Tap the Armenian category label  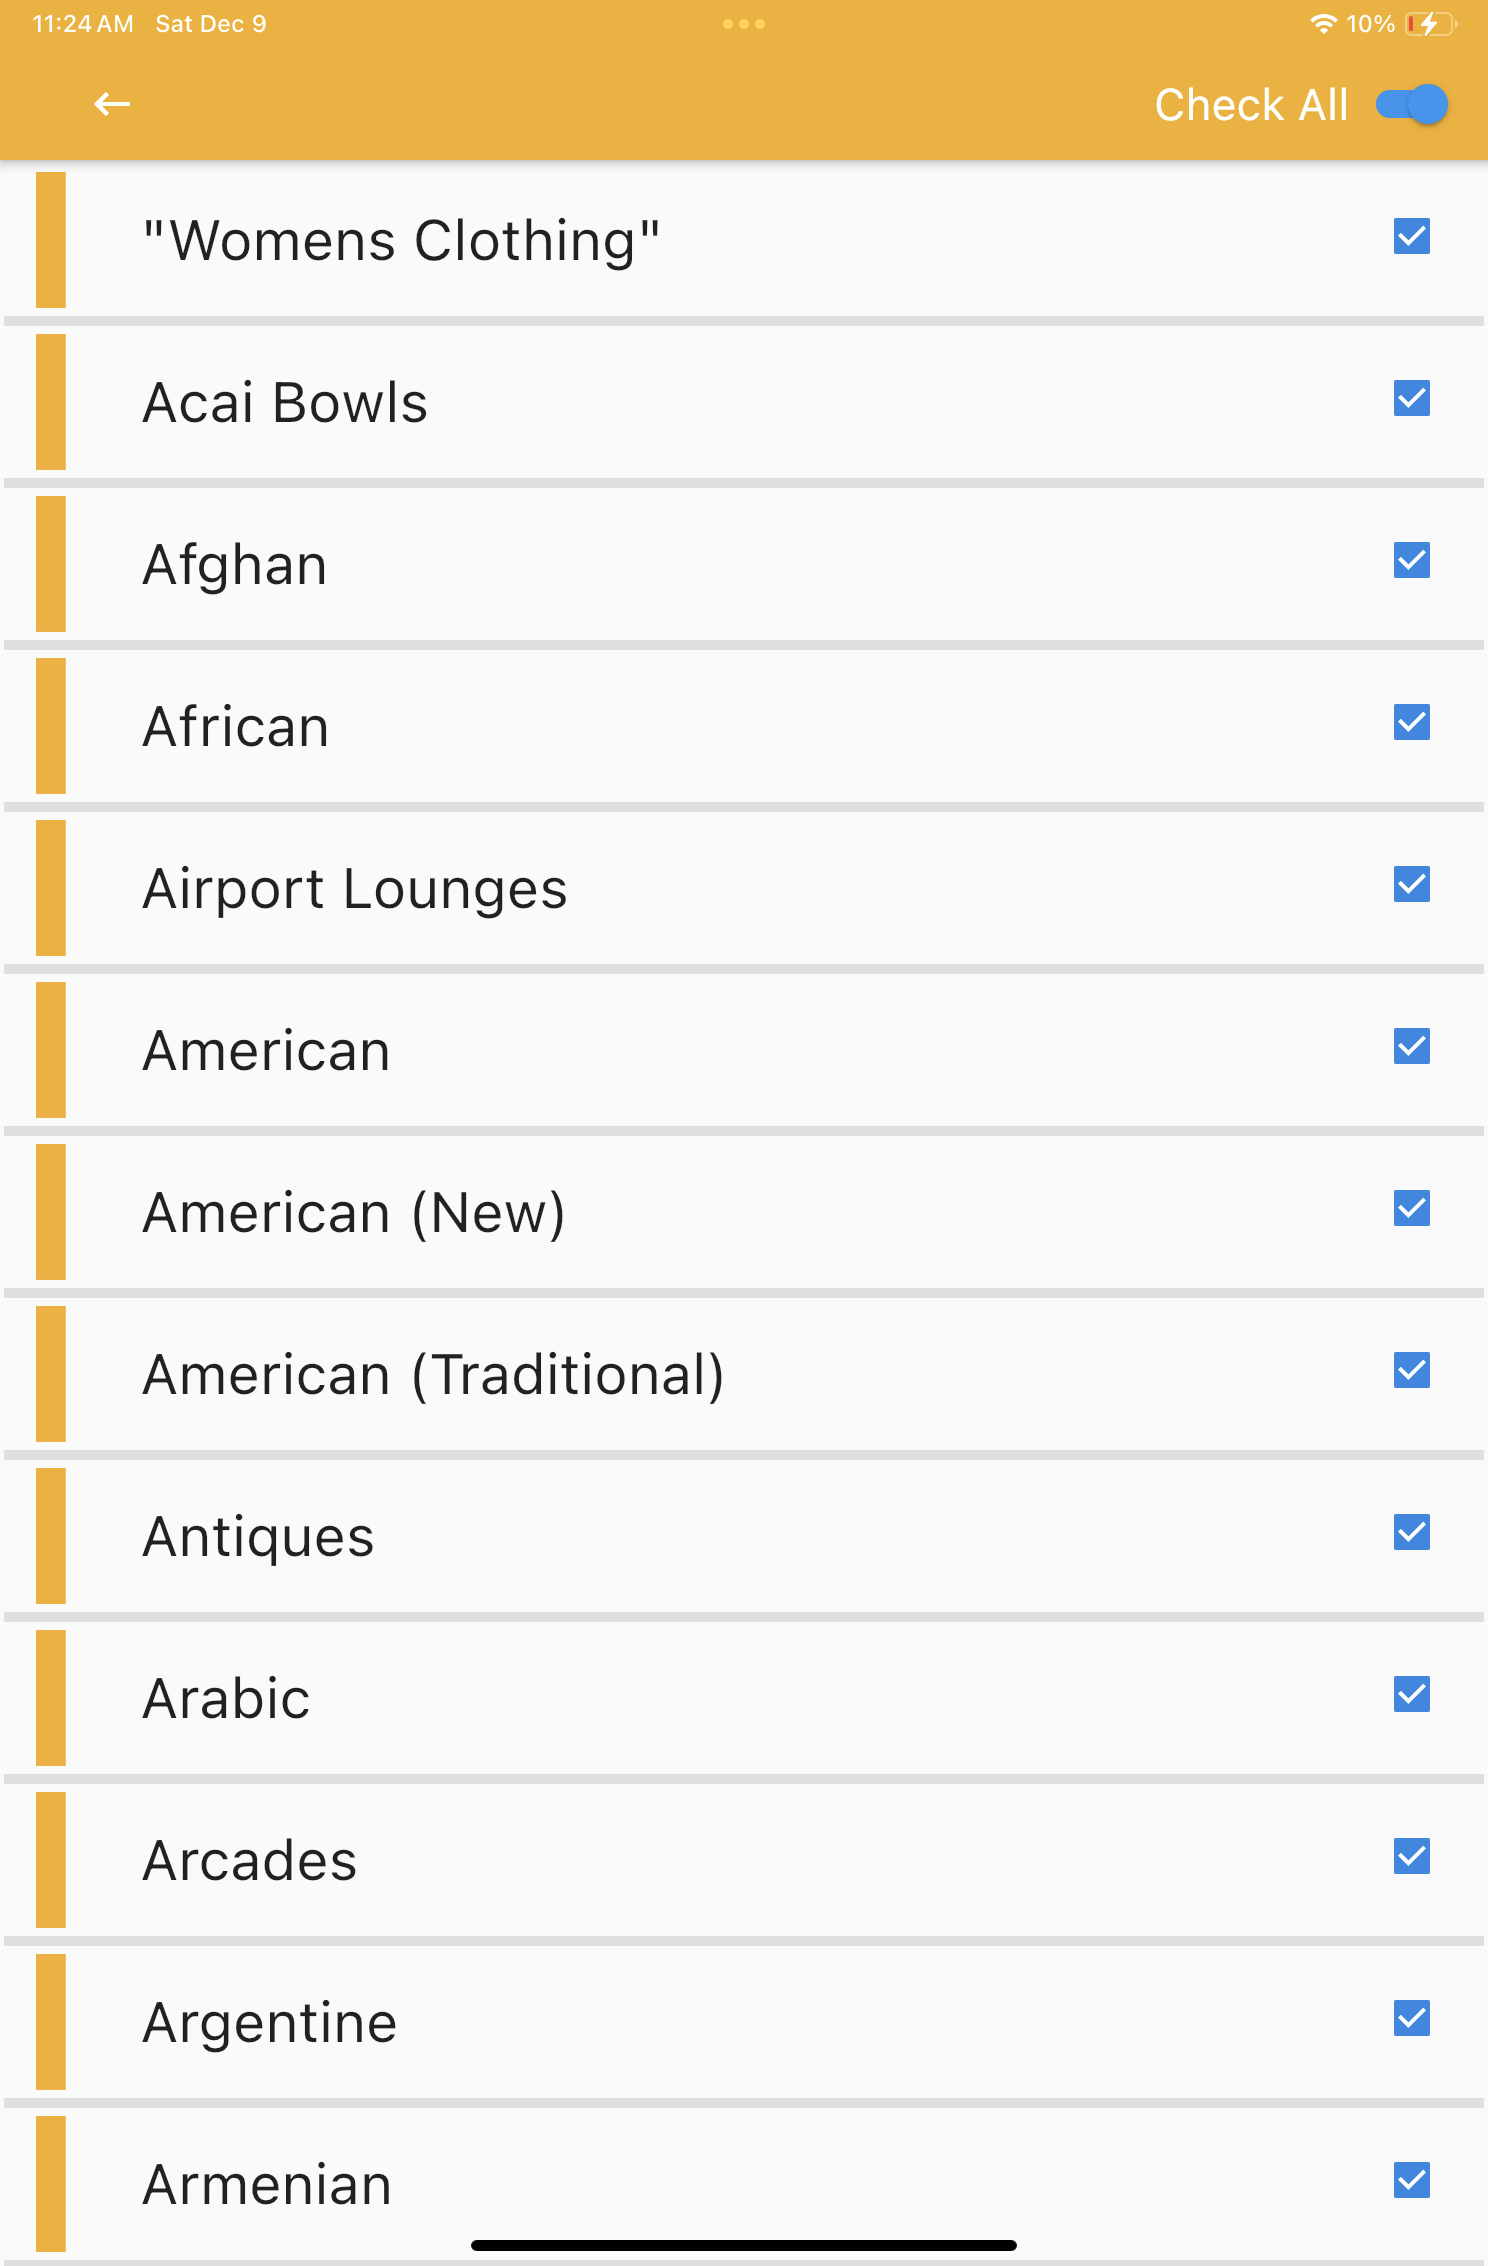pyautogui.click(x=267, y=2185)
